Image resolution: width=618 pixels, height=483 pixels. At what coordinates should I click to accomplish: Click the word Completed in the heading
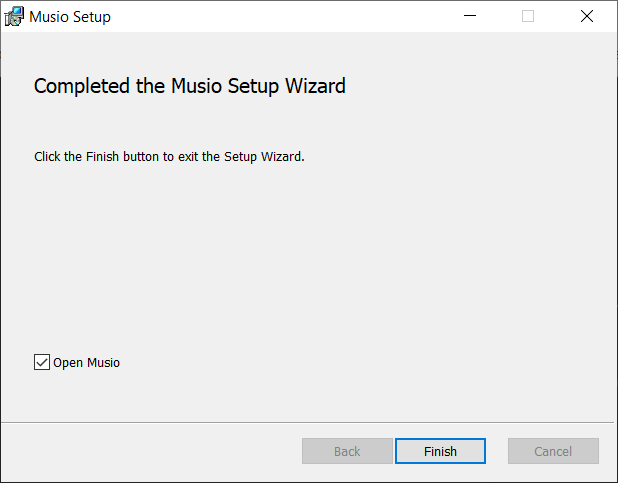point(81,87)
